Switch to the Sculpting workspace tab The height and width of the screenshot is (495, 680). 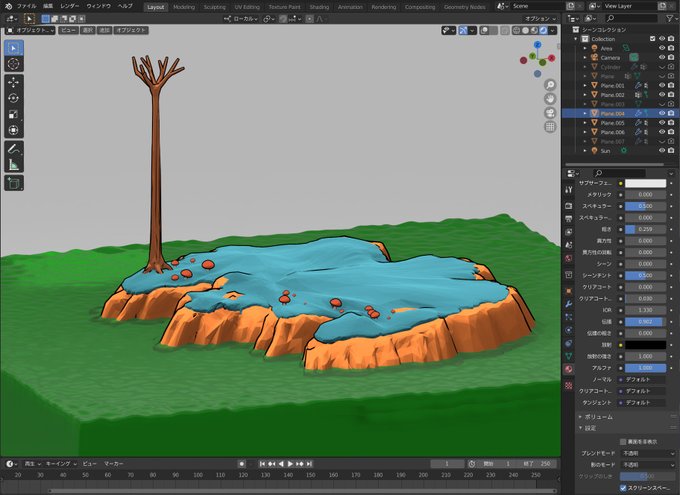tap(215, 7)
